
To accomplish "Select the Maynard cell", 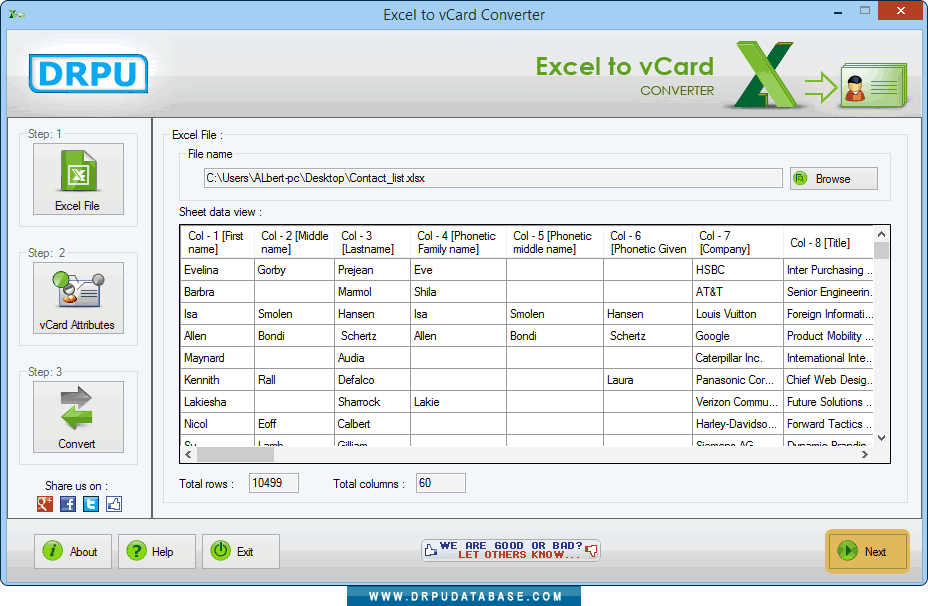I will pos(217,357).
